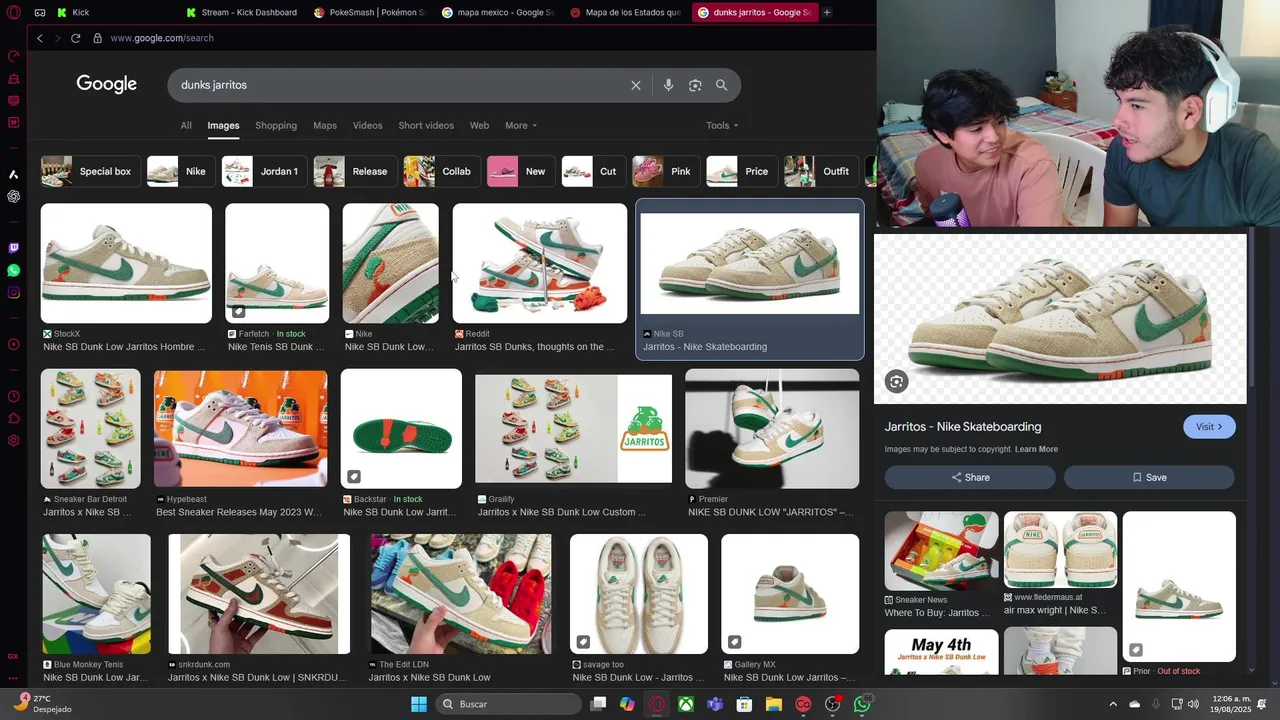This screenshot has width=1280, height=720.
Task: Click the address bar URL
Action: 162,38
